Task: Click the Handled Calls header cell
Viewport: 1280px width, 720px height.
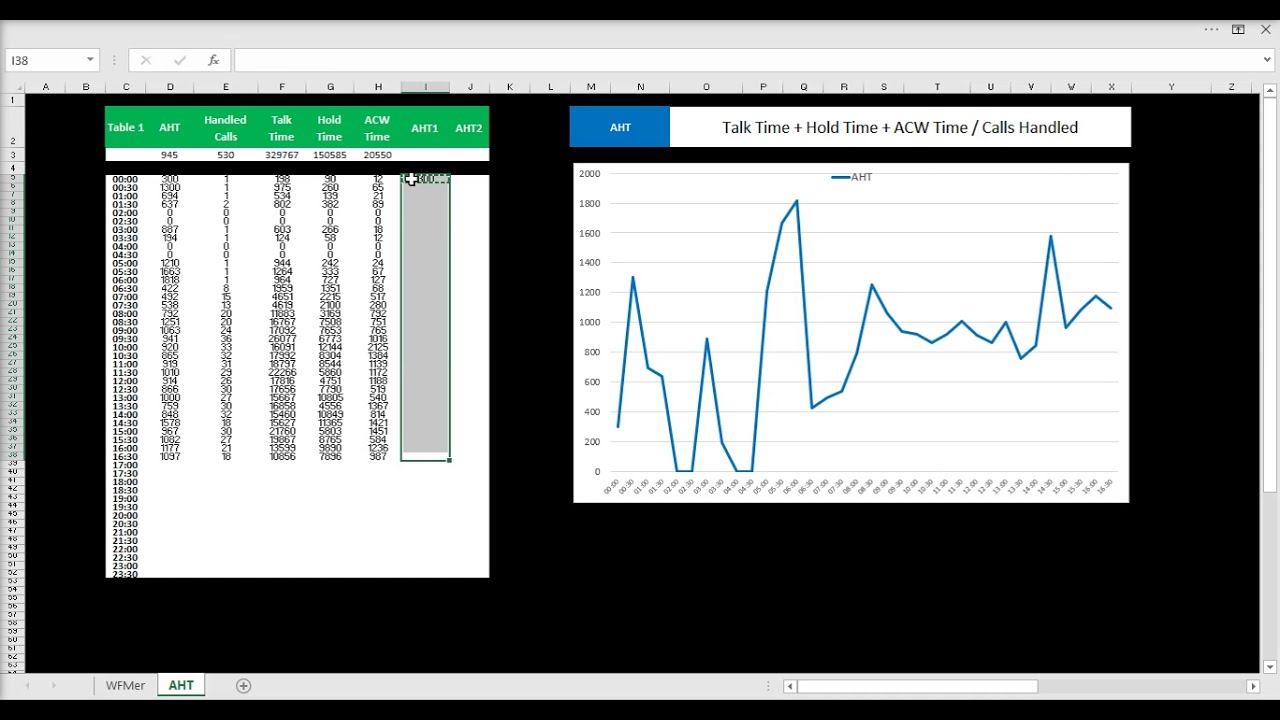Action: point(226,128)
